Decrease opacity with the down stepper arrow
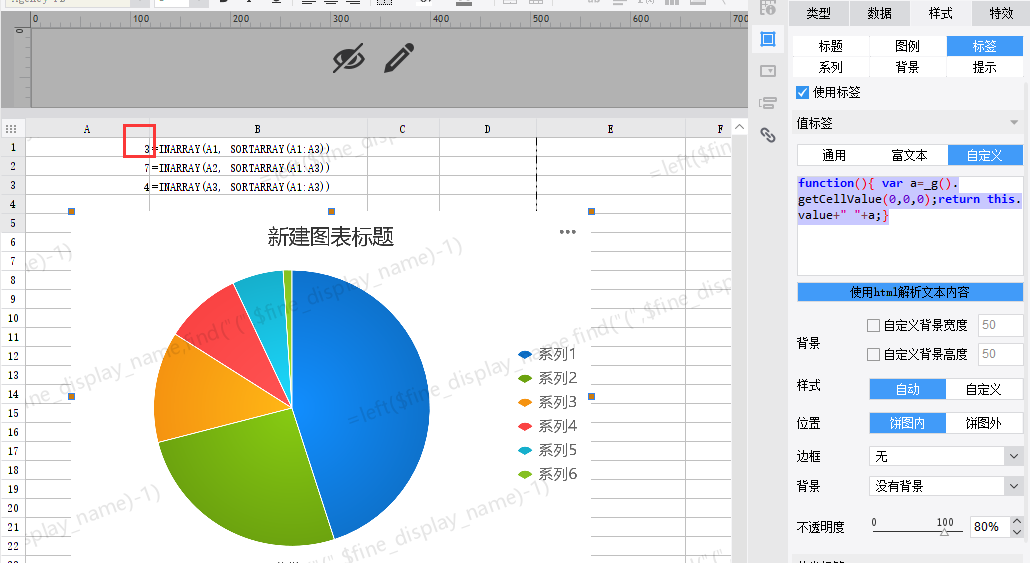 point(1017,531)
